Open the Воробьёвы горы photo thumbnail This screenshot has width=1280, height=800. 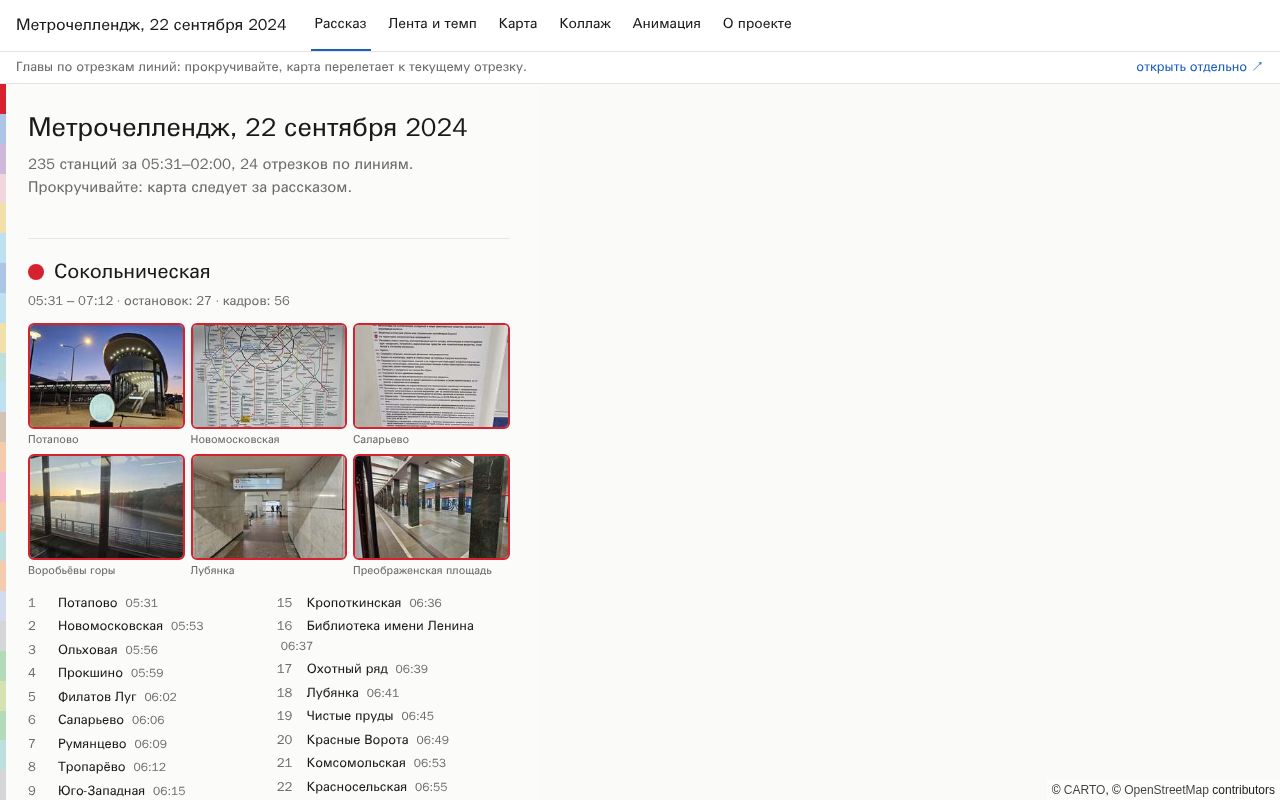106,507
